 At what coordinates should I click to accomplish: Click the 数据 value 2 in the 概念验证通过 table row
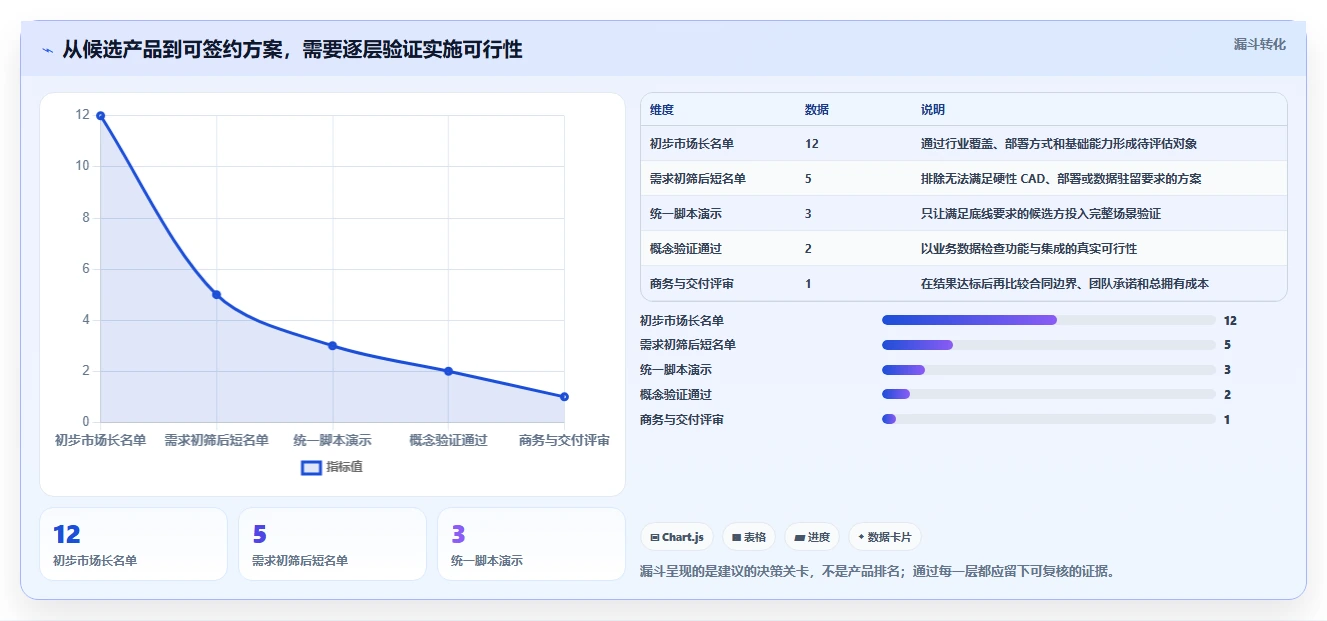point(808,249)
